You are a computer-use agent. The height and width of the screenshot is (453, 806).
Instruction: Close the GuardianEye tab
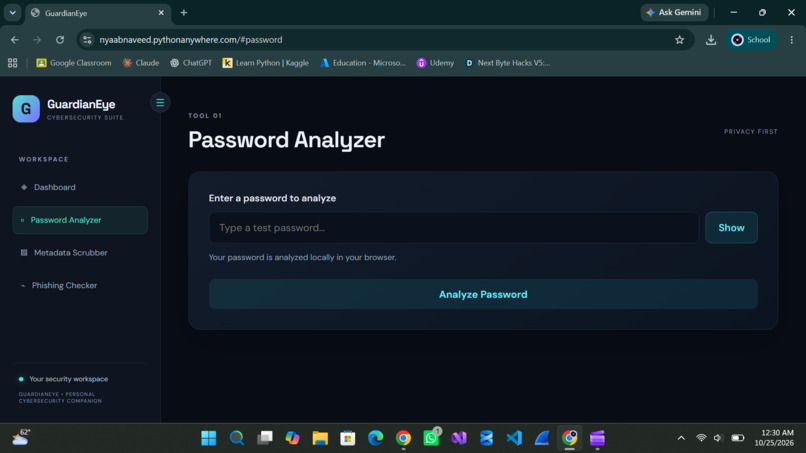(x=161, y=13)
